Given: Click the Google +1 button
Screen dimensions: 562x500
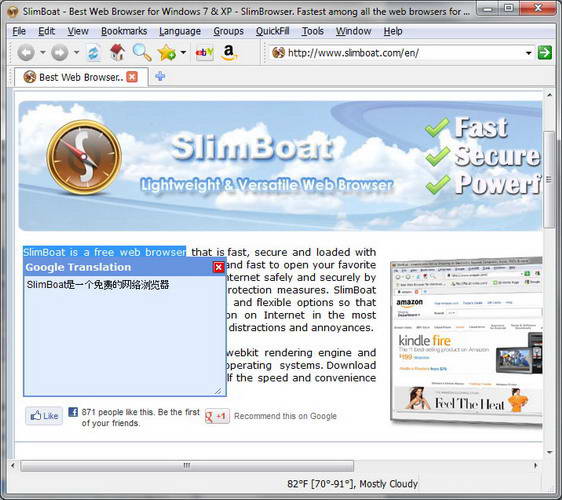Looking at the screenshot, I should [x=217, y=416].
